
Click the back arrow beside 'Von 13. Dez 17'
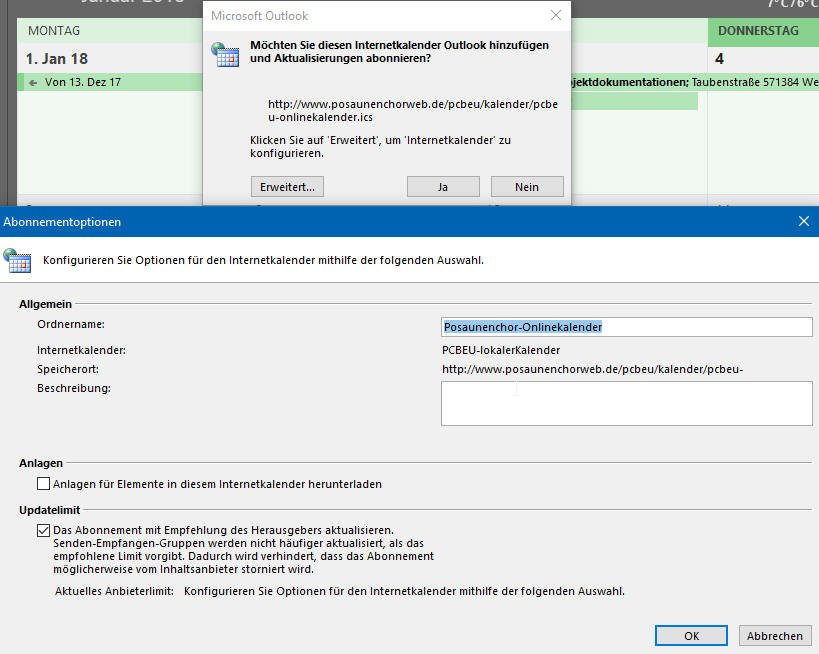(33, 83)
